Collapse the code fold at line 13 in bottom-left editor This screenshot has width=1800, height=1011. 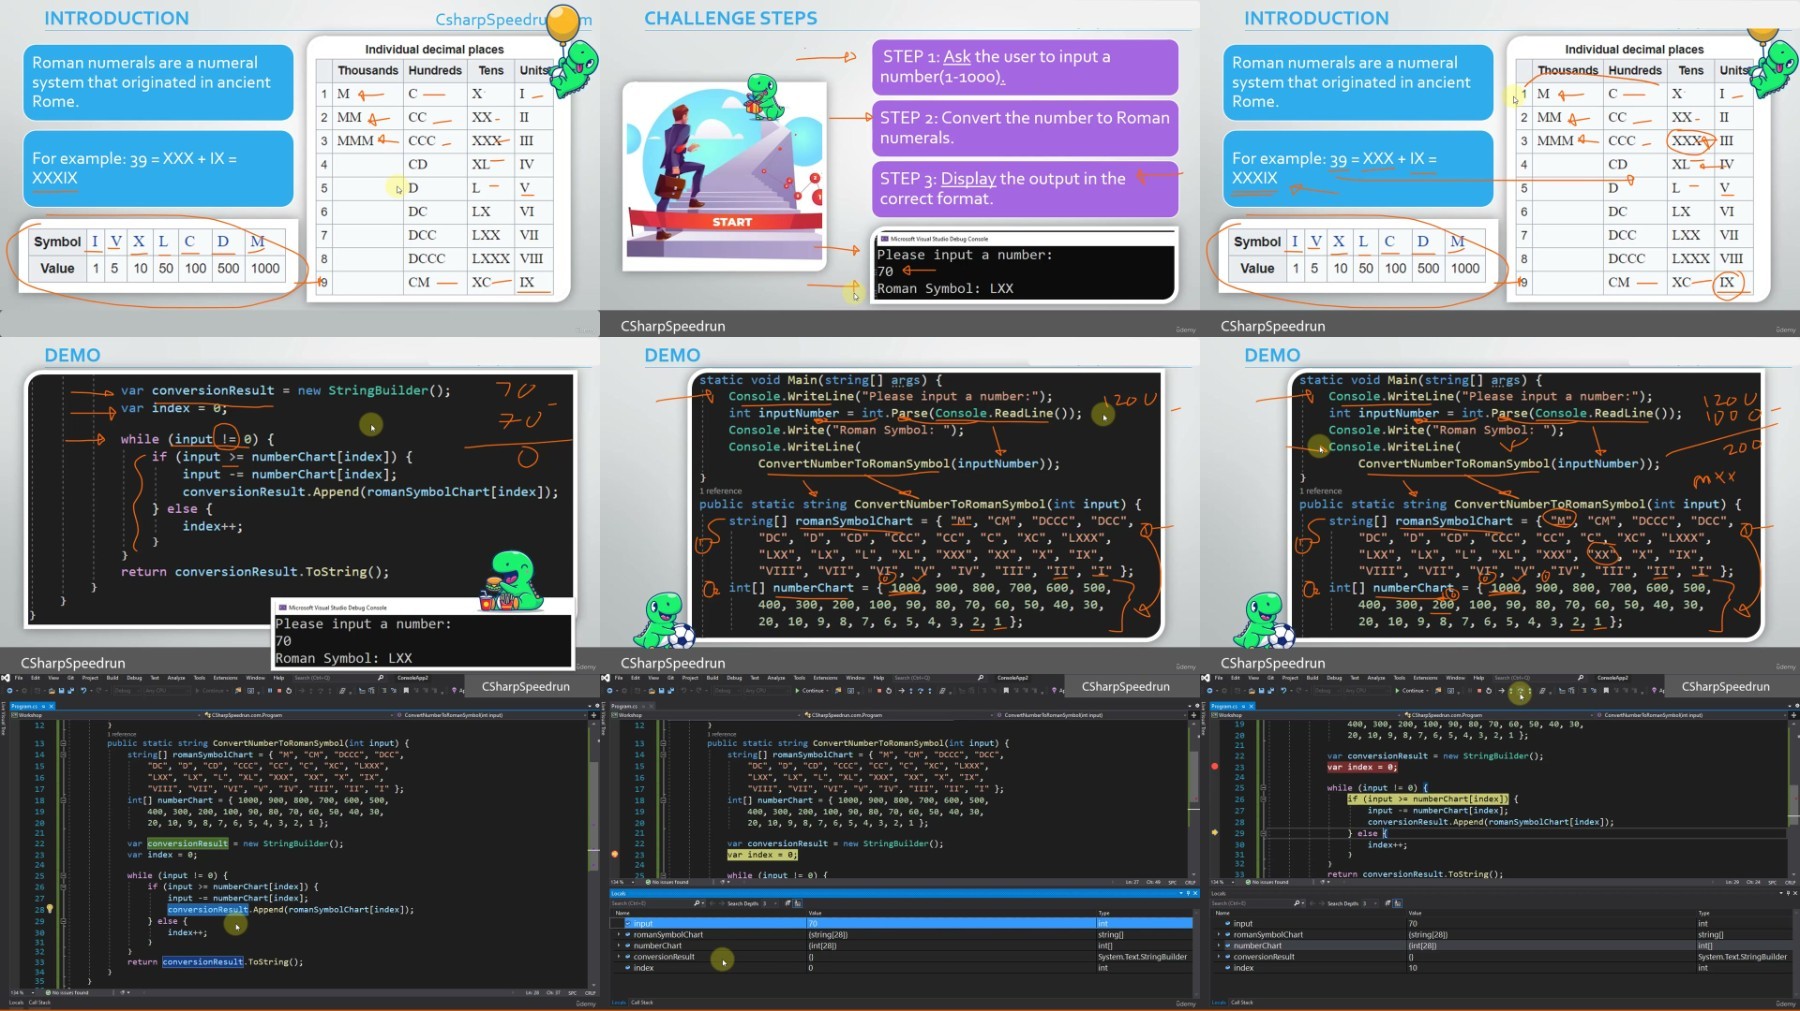tap(62, 744)
